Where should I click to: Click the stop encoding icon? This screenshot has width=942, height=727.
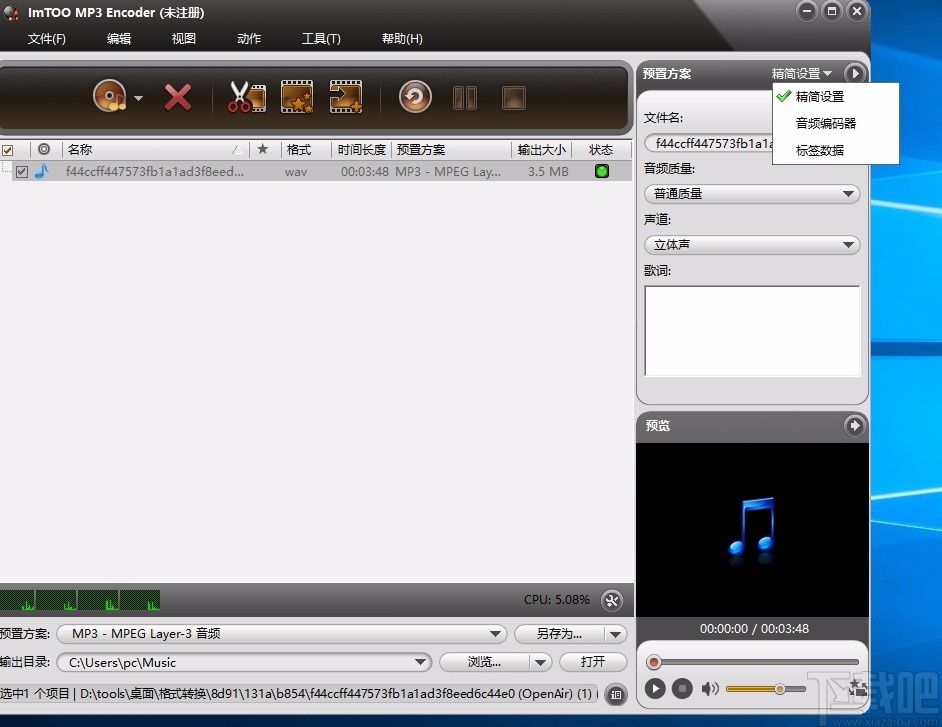click(x=512, y=97)
